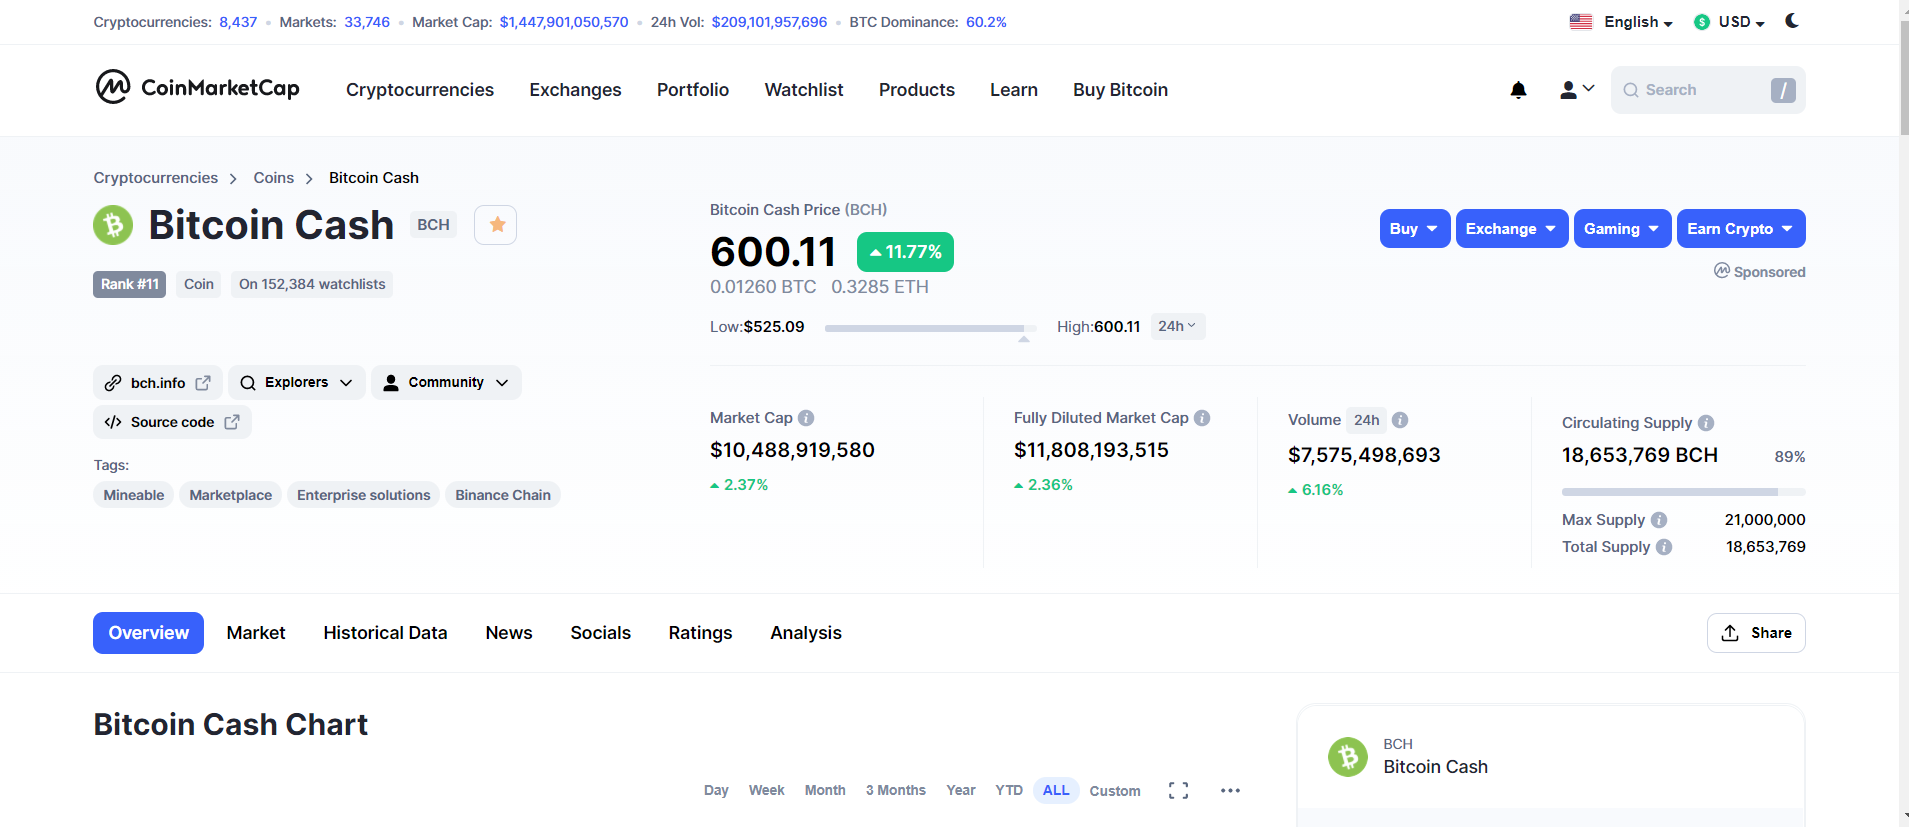Click the Max Supply info icon
Image resolution: width=1909 pixels, height=831 pixels.
coord(1659,520)
